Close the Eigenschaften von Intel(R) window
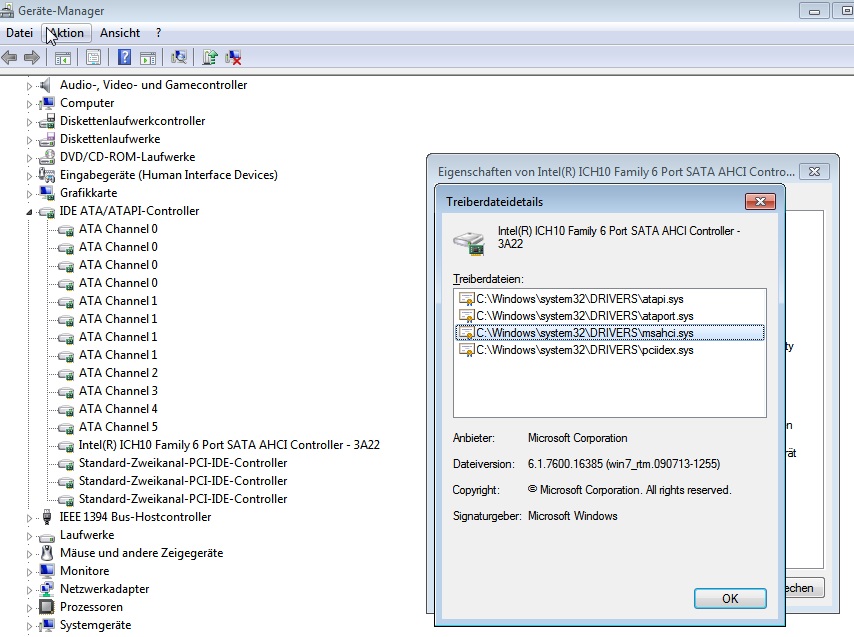Image resolution: width=854 pixels, height=637 pixels. point(814,172)
